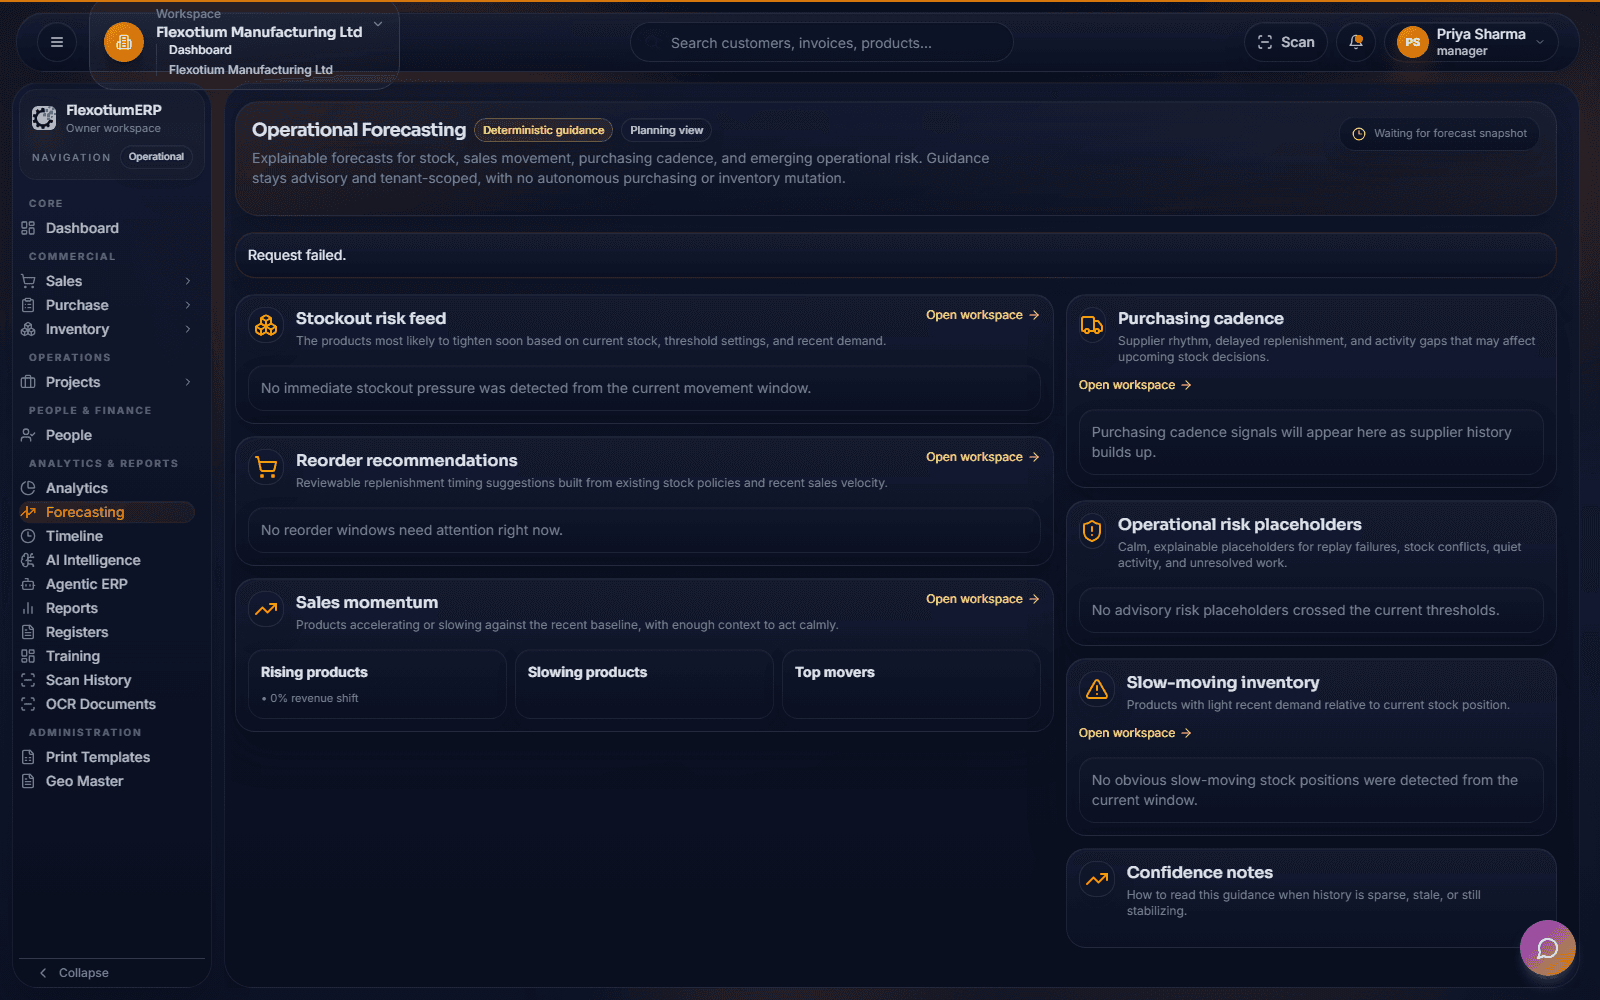
Task: Click the Stockout risk feed boxes icon
Action: click(266, 326)
